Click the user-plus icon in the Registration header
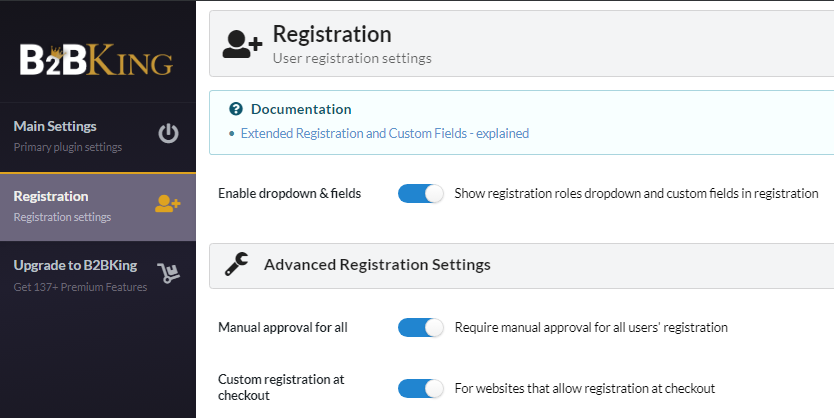 click(x=242, y=44)
